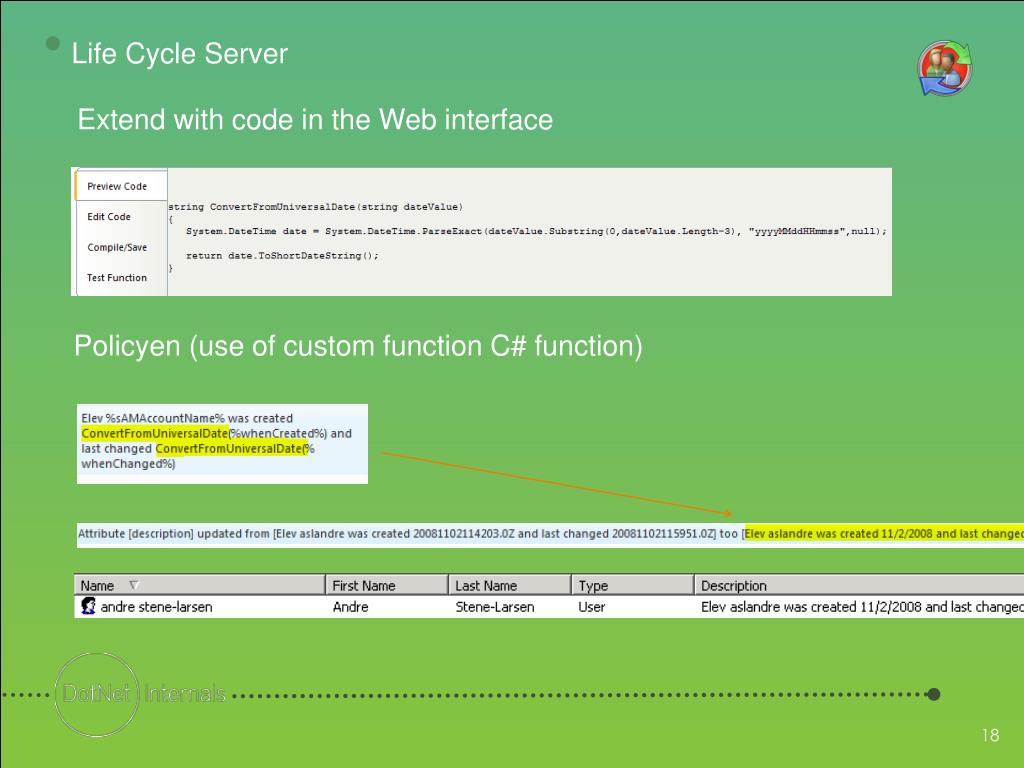This screenshot has height=768, width=1024.
Task: Select the Compile/Save tab
Action: tap(117, 248)
